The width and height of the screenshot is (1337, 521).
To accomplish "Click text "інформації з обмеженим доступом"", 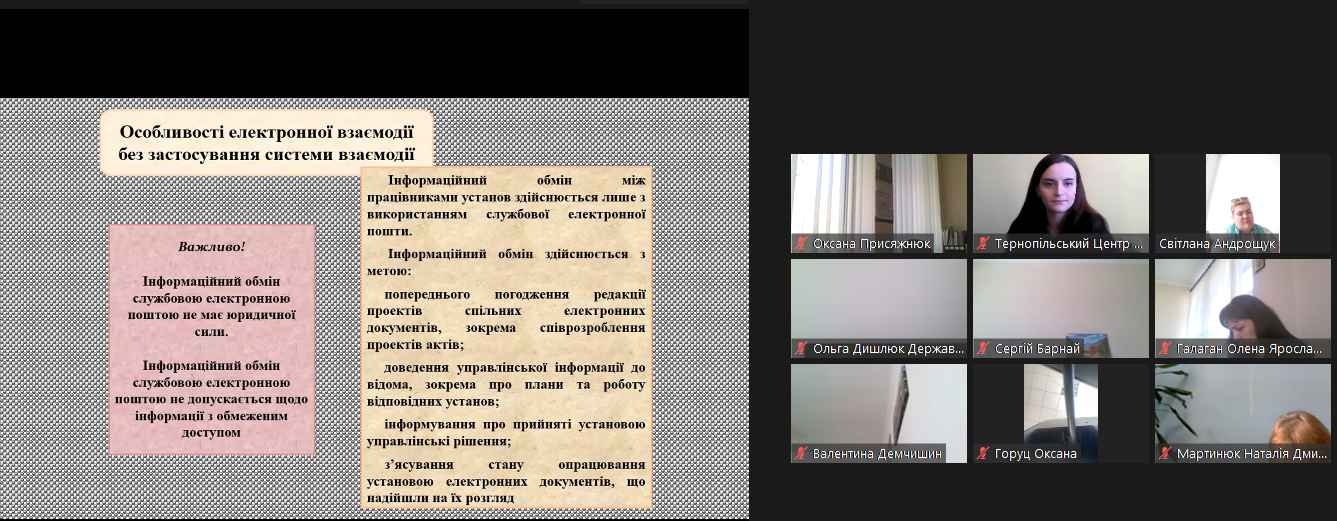I will [212, 424].
